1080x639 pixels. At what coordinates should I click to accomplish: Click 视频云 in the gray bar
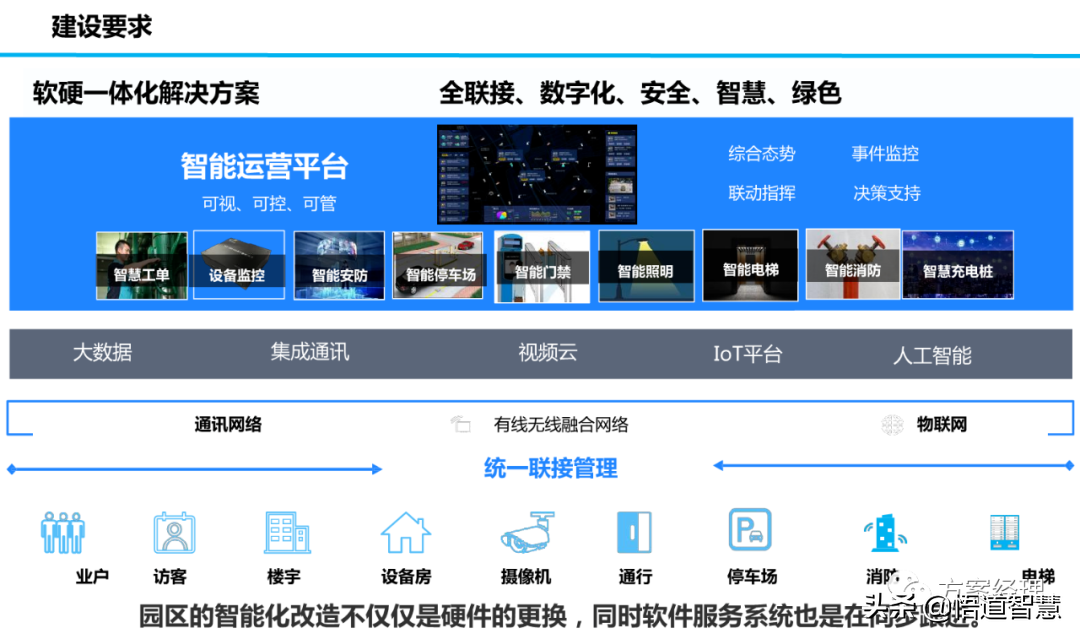point(548,353)
